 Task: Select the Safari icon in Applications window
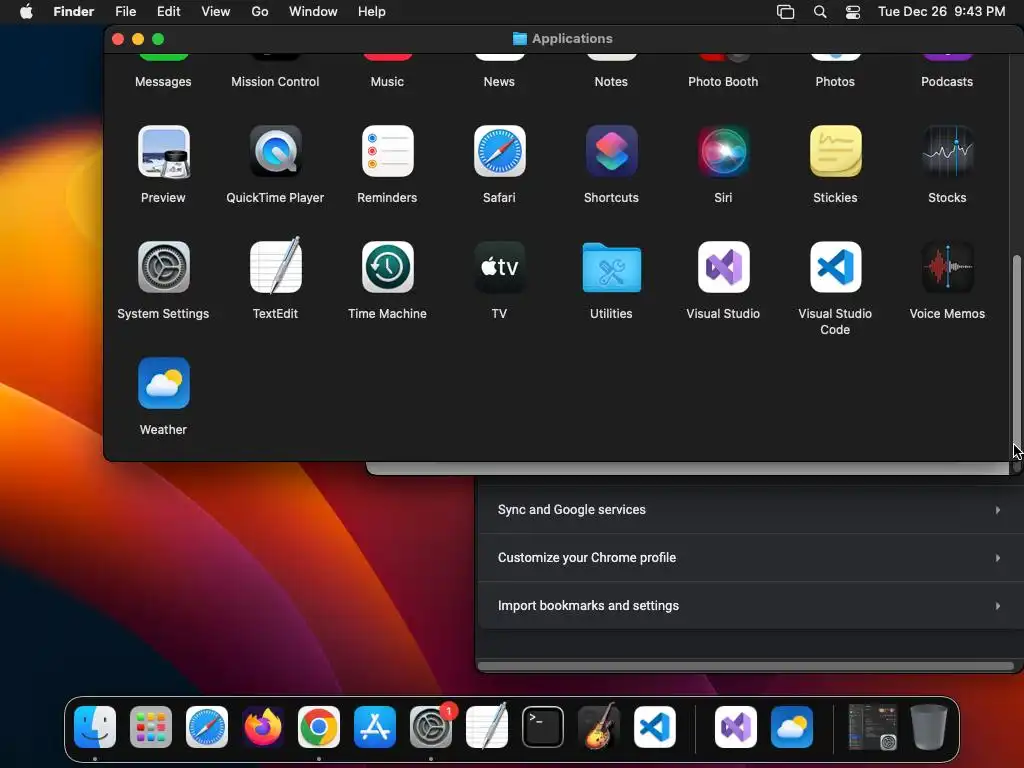(500, 152)
